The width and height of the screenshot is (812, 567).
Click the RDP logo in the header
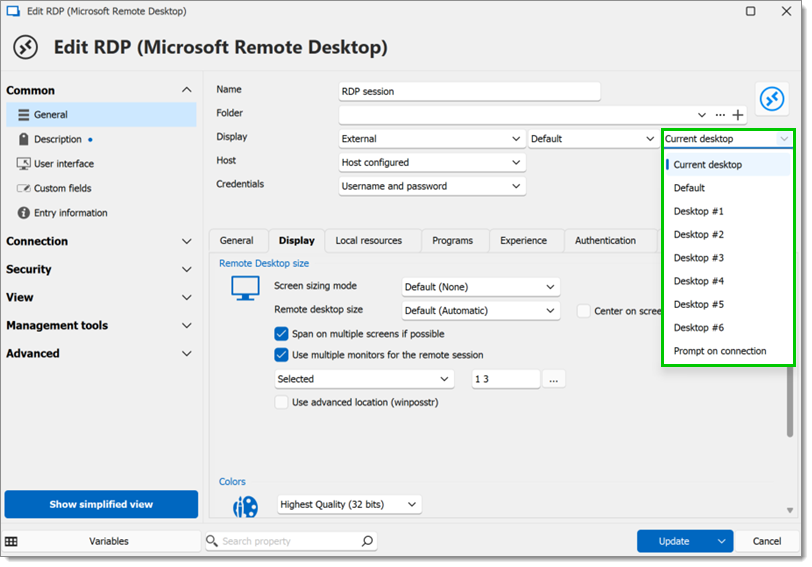point(25,47)
